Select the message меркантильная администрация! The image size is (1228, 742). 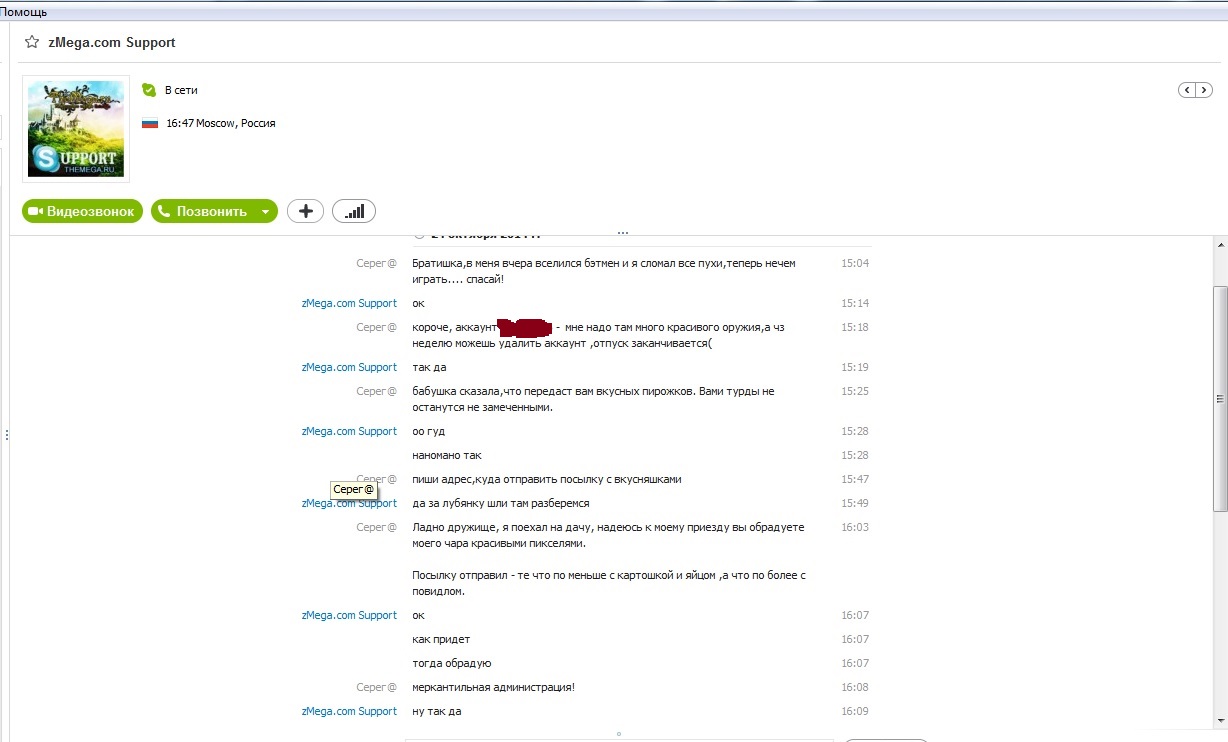tap(494, 687)
